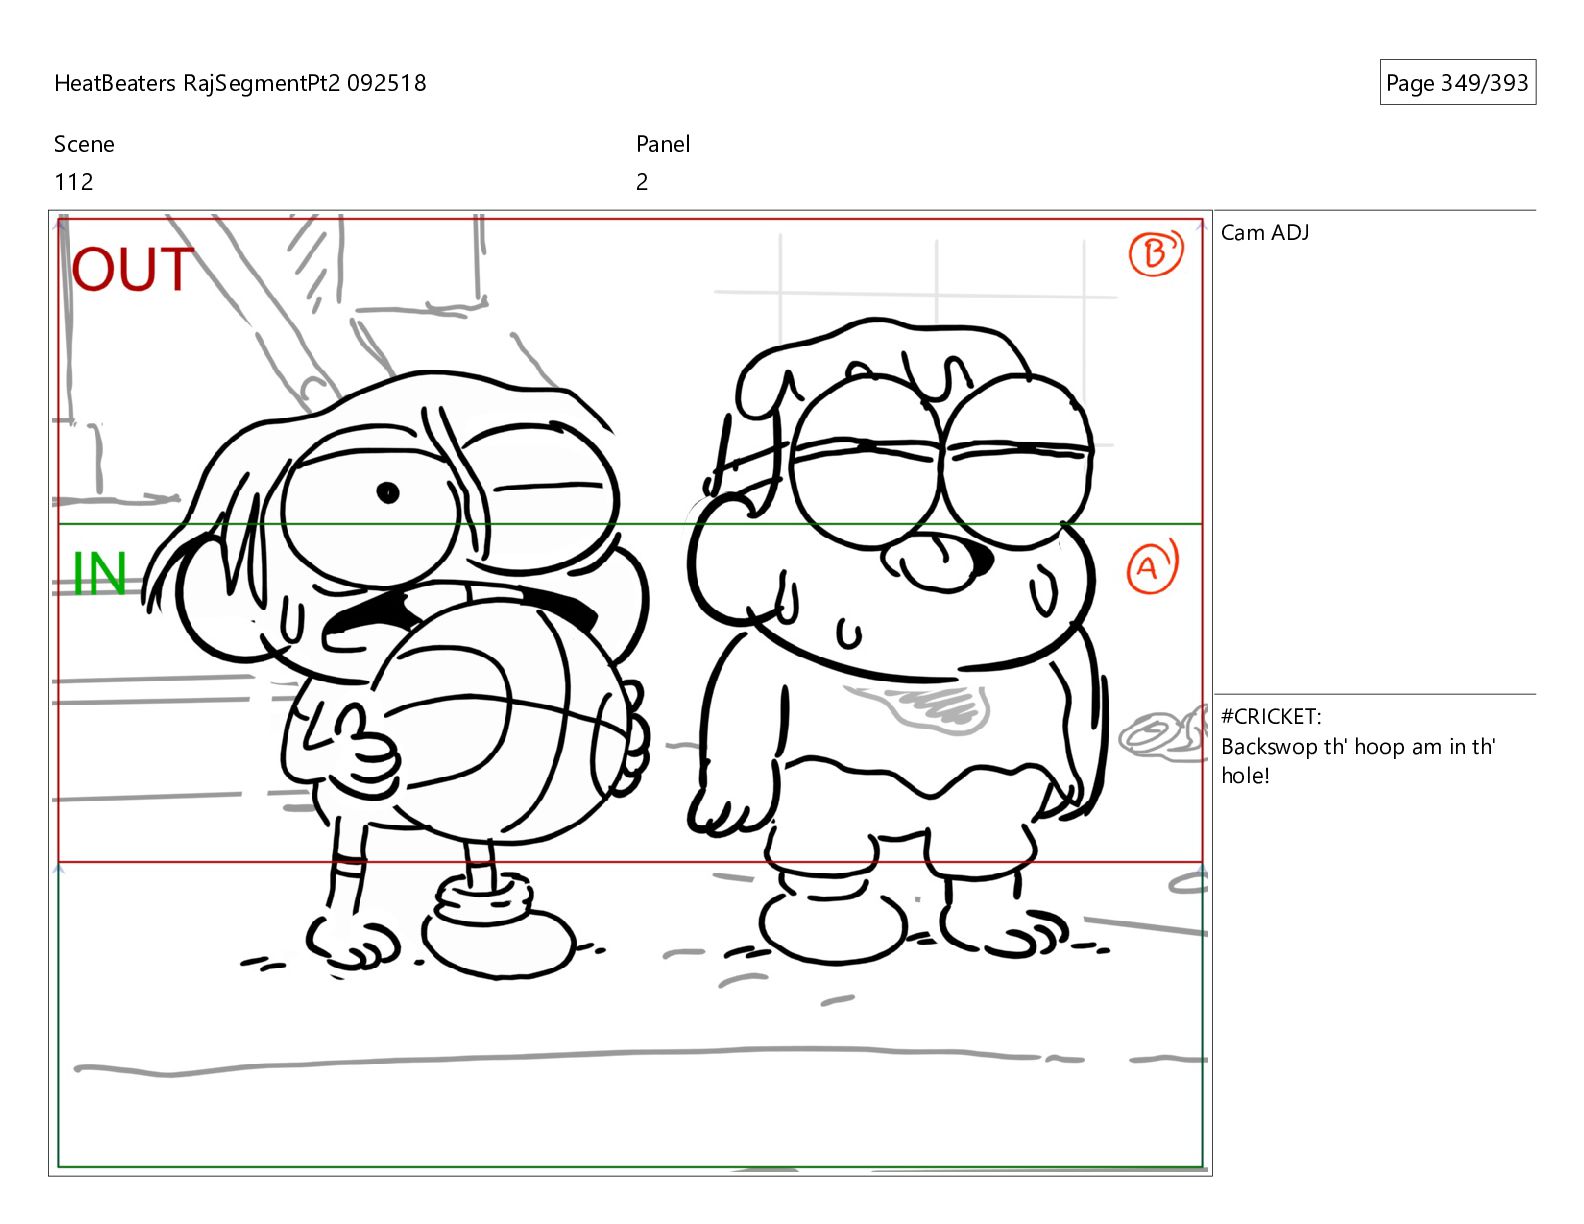Select the scene number '112'

click(74, 182)
